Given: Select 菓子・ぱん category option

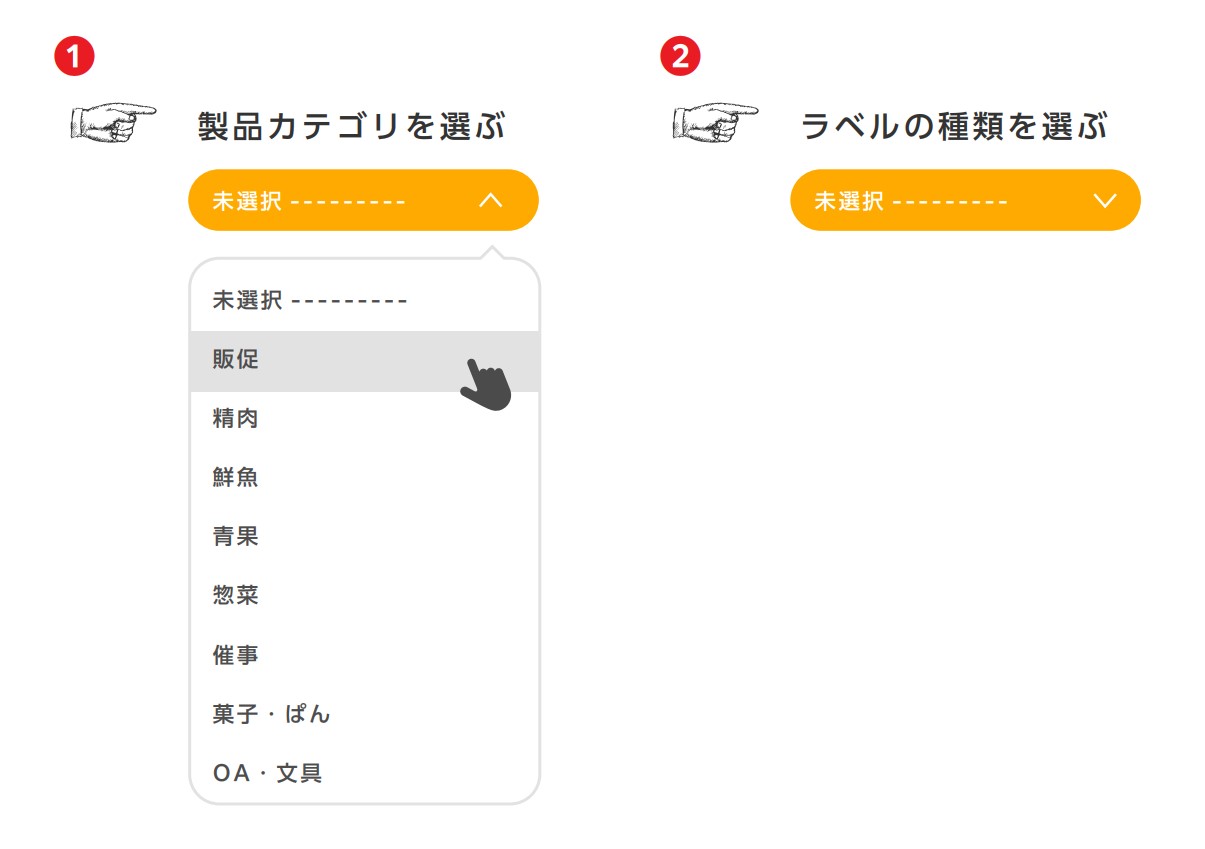Looking at the screenshot, I should (x=271, y=714).
